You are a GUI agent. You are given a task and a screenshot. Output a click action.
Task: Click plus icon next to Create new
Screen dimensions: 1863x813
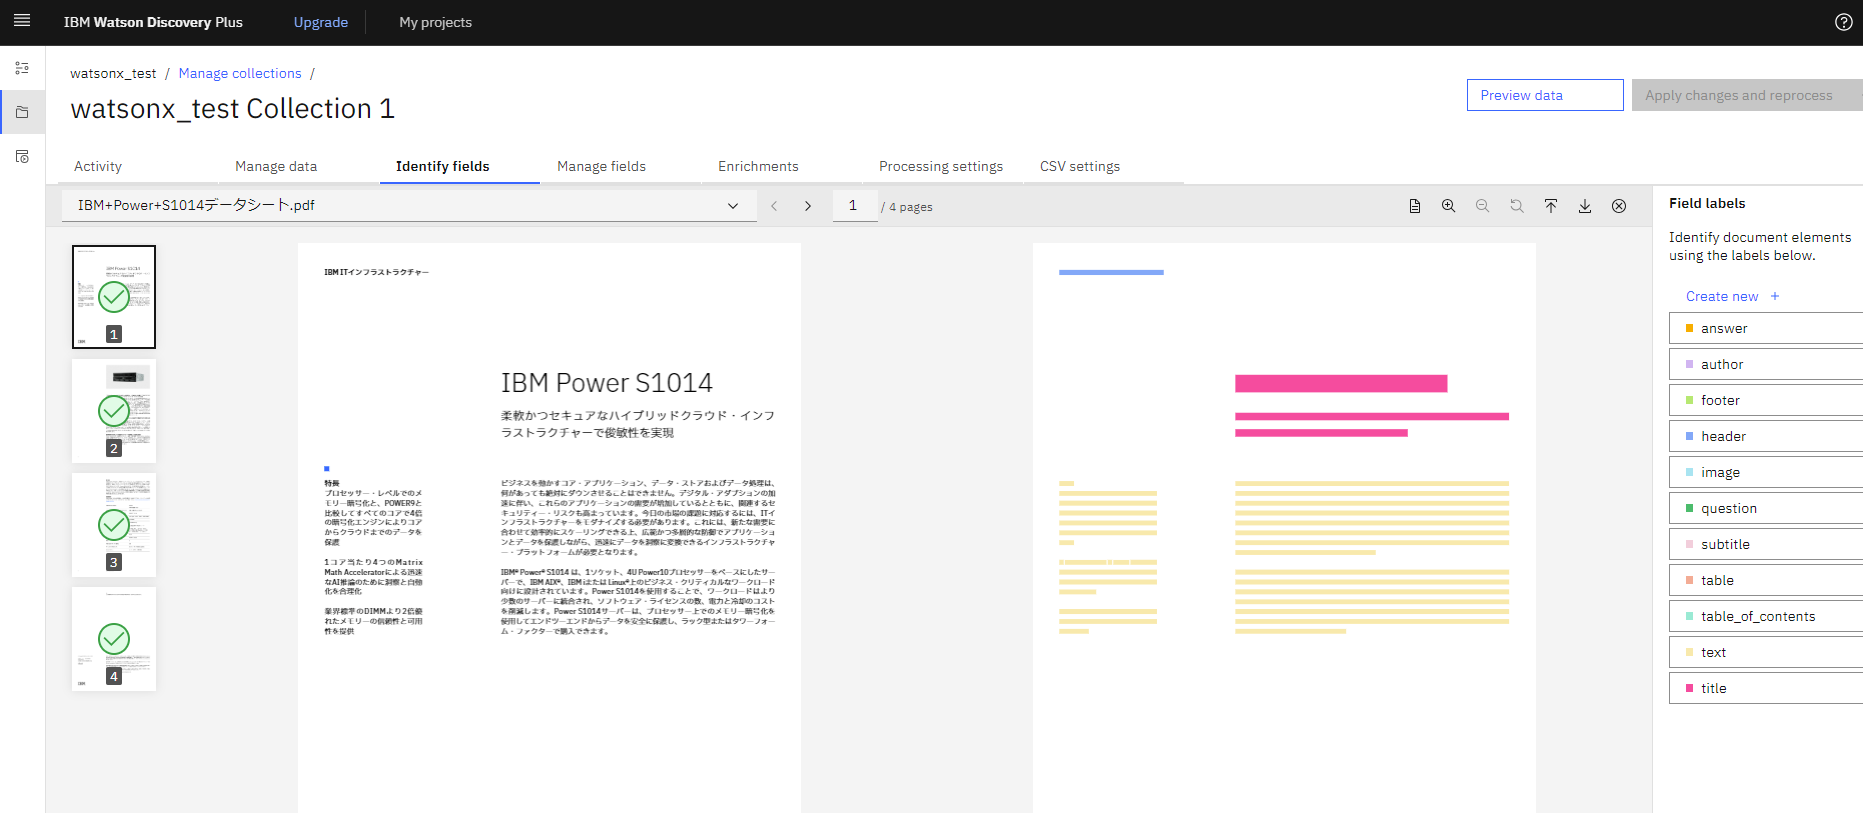(1775, 296)
